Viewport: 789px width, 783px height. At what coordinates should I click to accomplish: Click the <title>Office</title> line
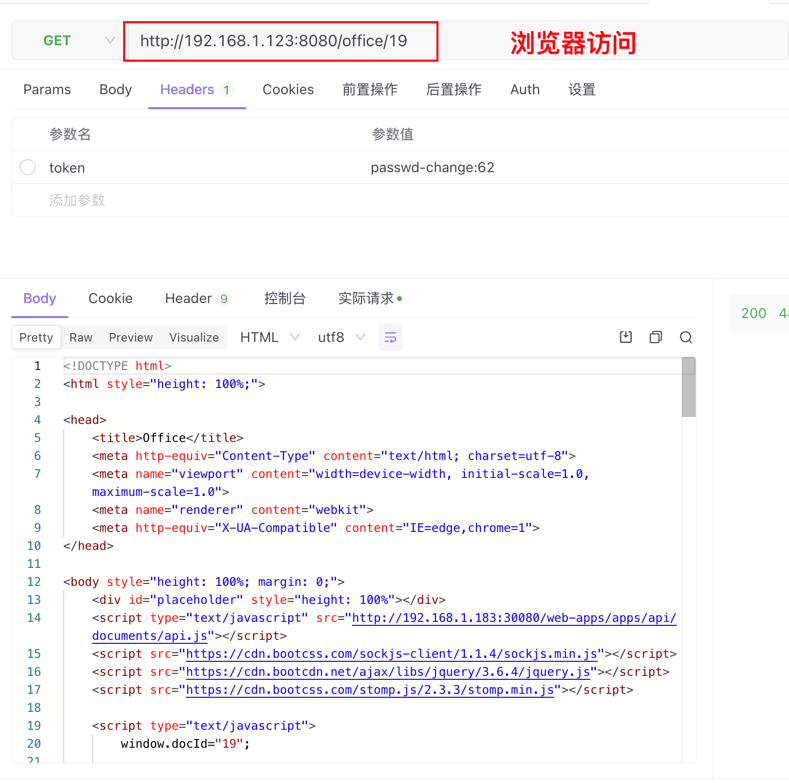coord(168,438)
